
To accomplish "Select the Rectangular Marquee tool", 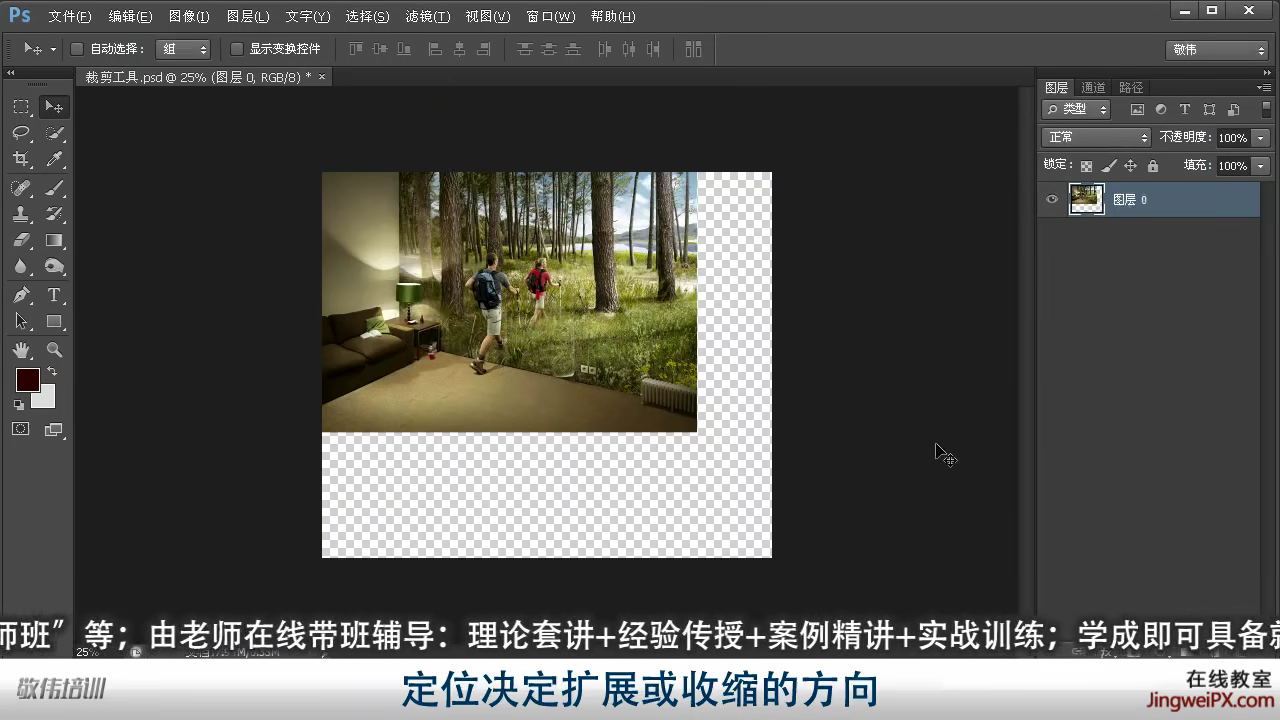I will click(21, 107).
